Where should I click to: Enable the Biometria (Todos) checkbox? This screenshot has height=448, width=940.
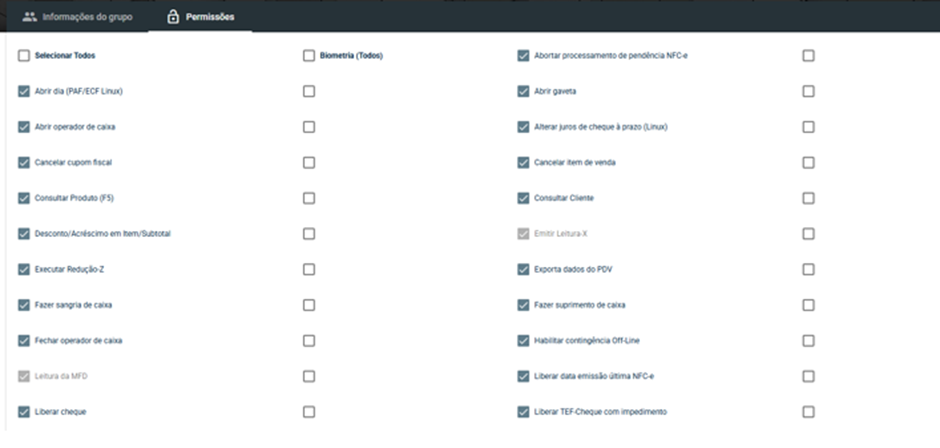click(309, 56)
